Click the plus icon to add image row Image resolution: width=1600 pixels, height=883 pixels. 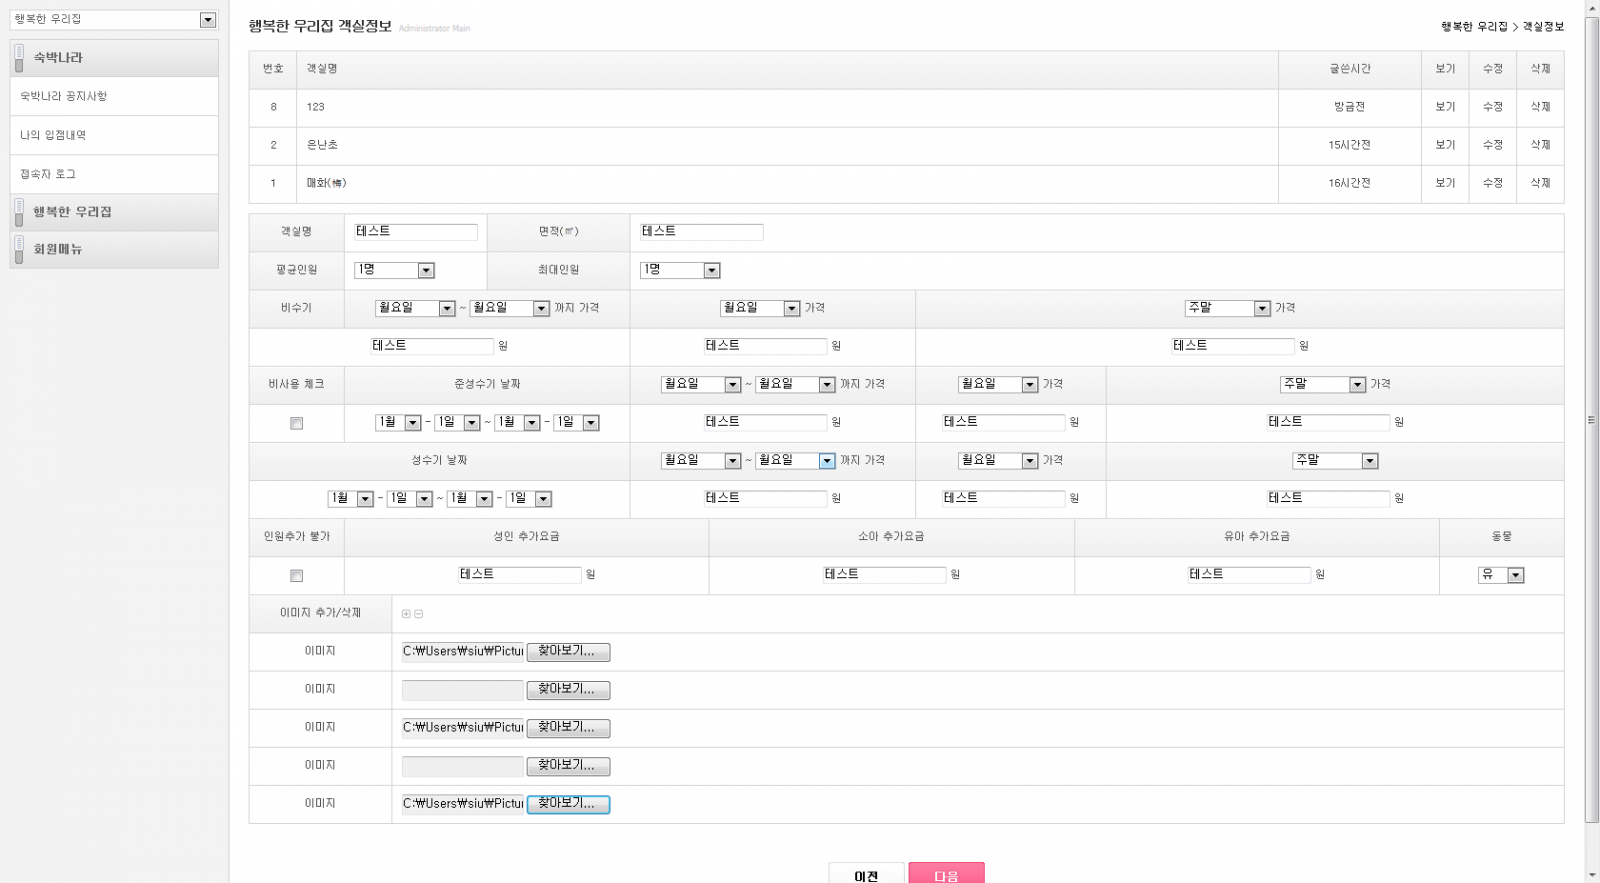coord(406,614)
